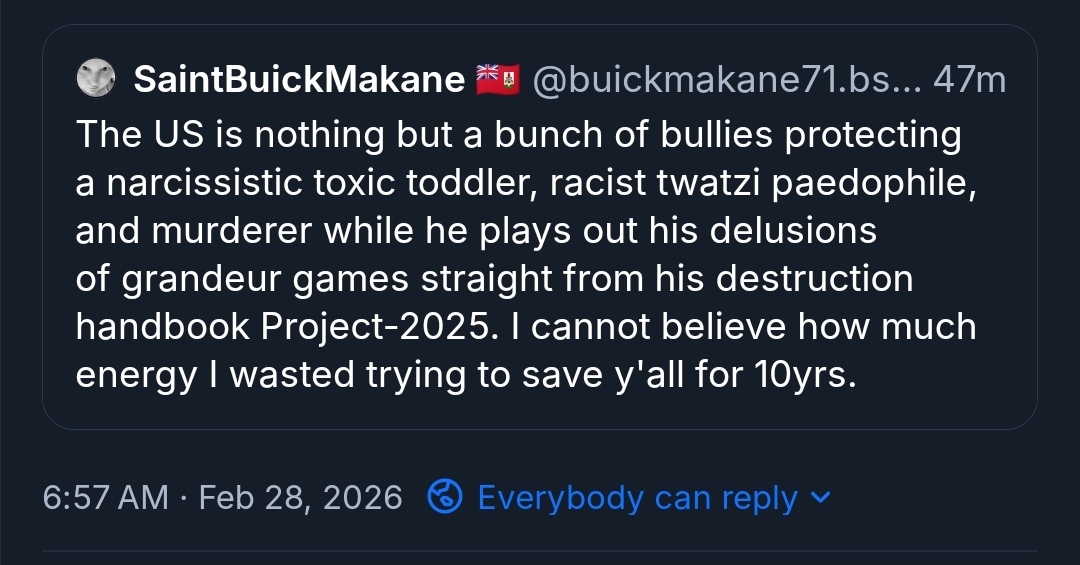Click the globe reply-settings icon

(x=444, y=497)
